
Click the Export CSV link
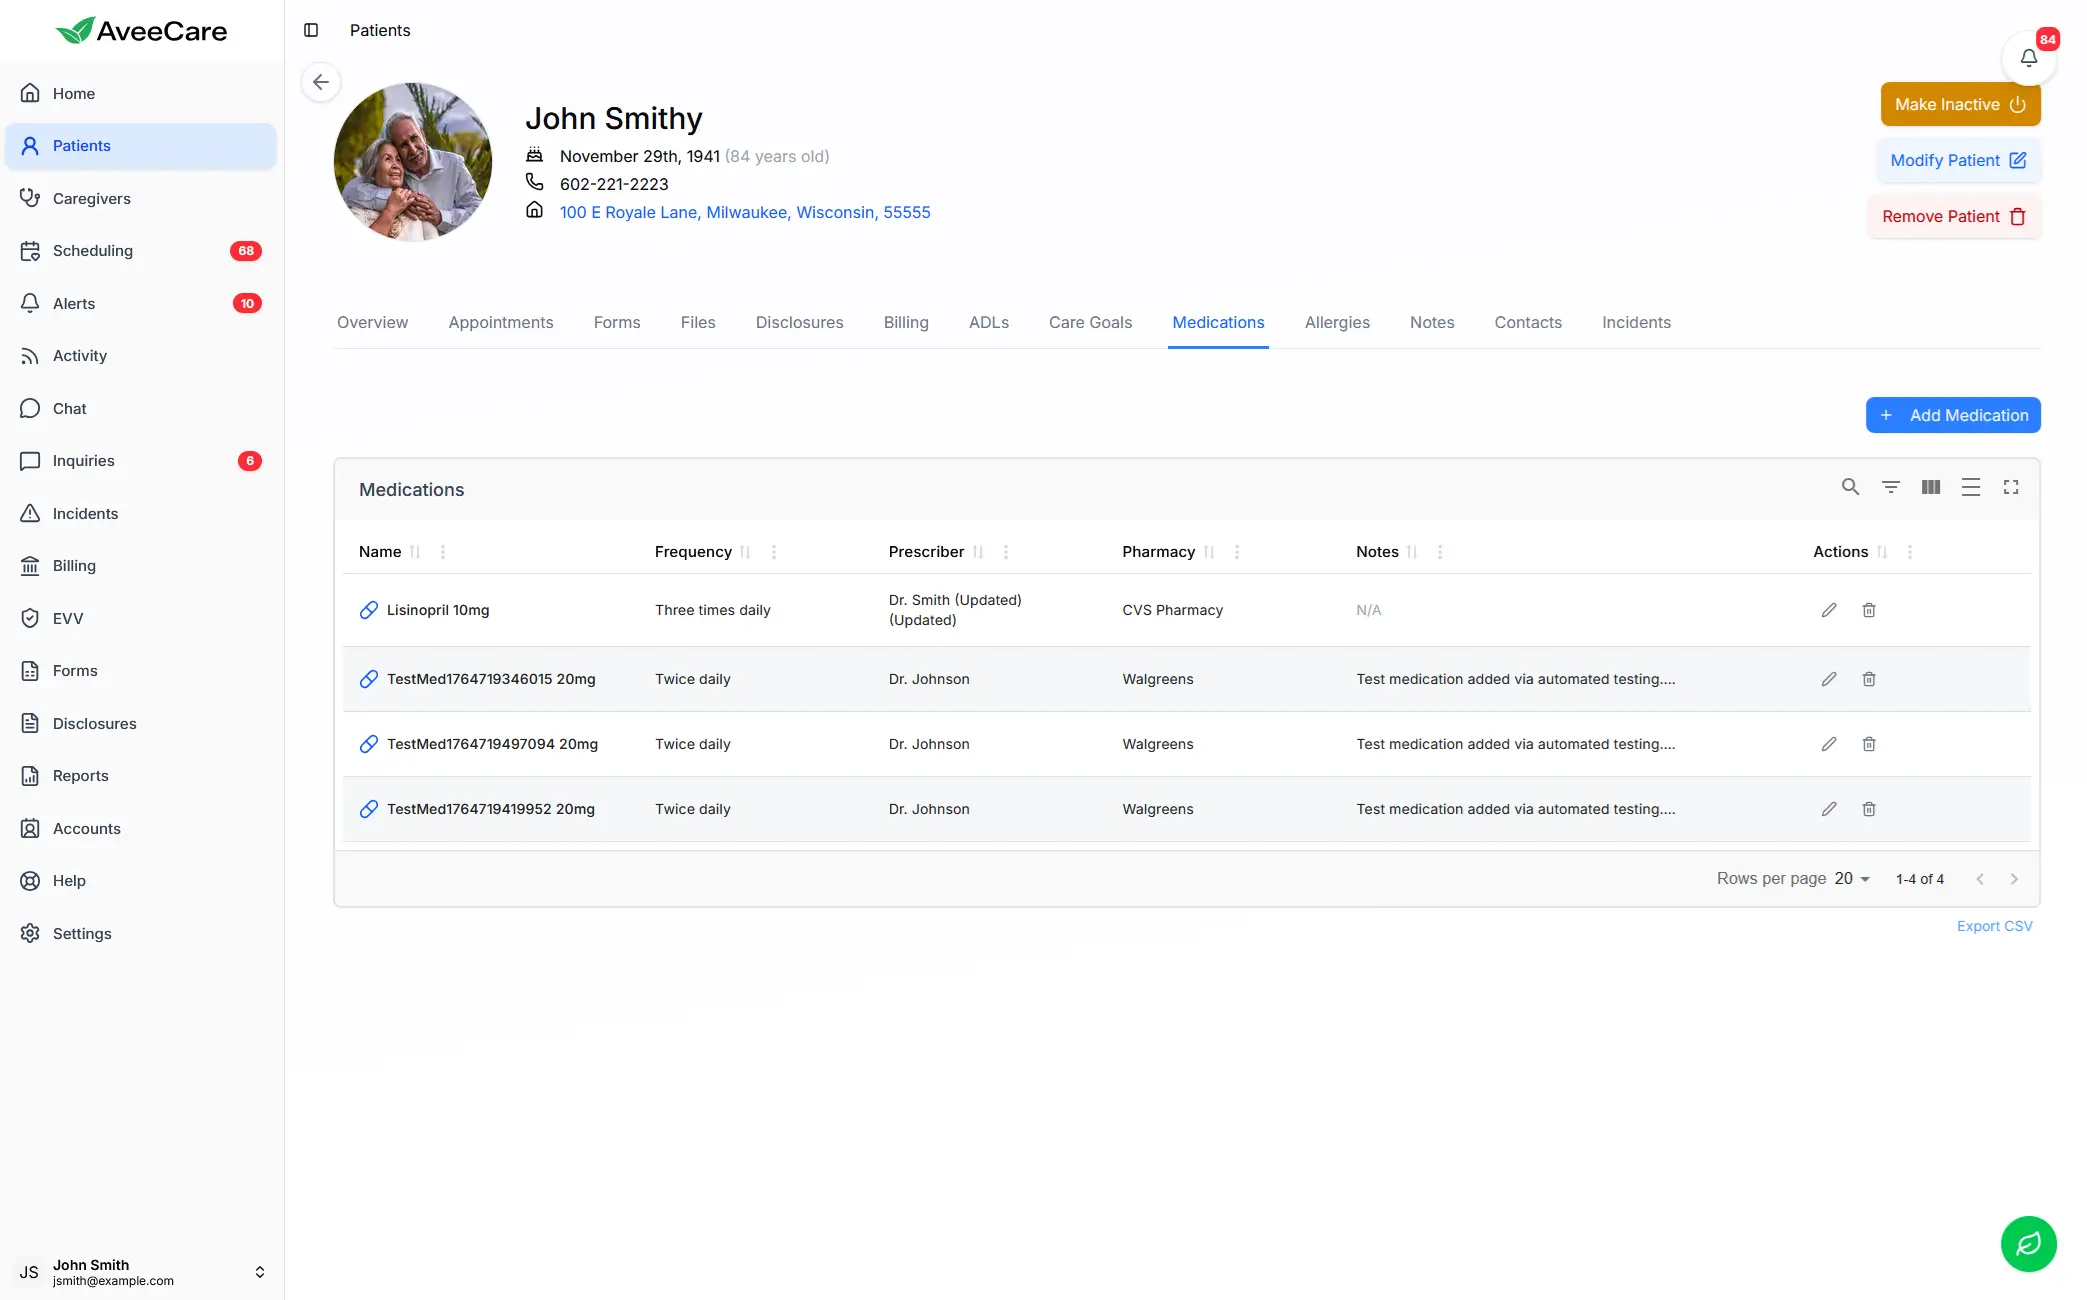pyautogui.click(x=1994, y=926)
